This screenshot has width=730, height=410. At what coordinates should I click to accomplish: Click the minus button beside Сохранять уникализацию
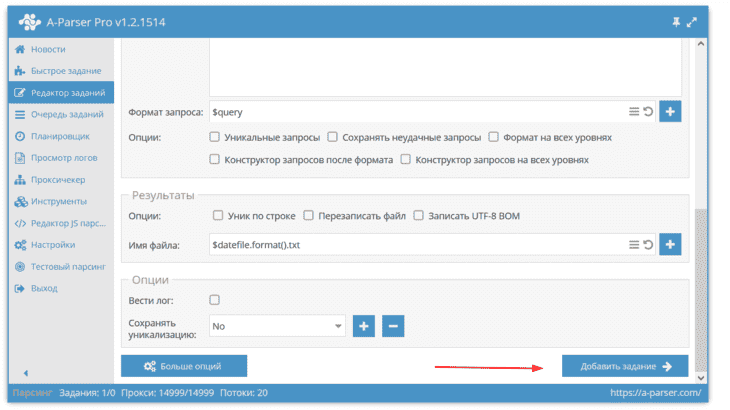click(393, 326)
